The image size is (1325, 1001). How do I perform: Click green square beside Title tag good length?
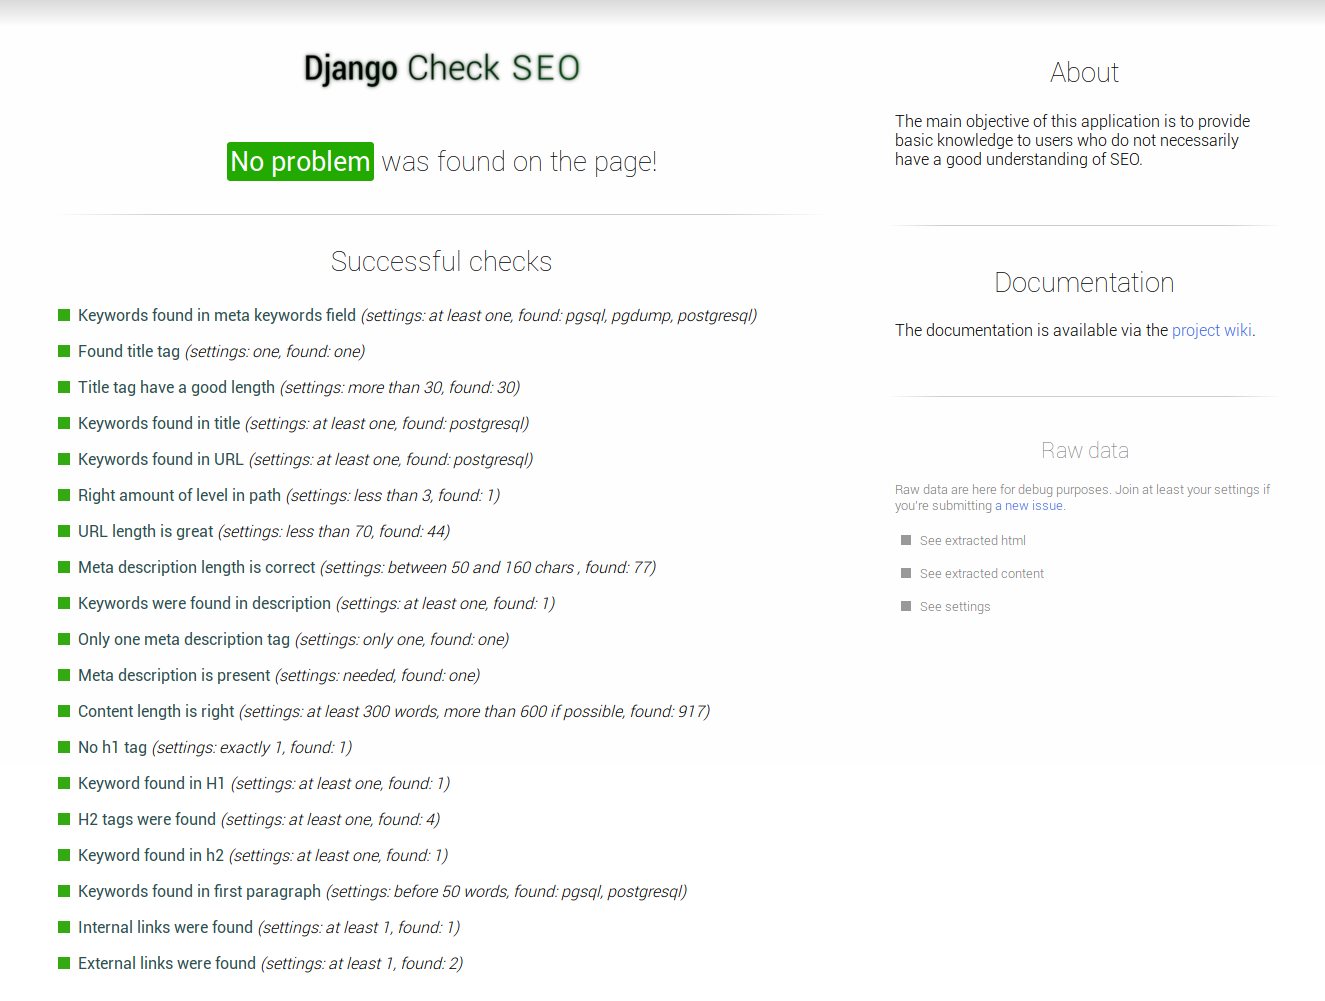64,387
